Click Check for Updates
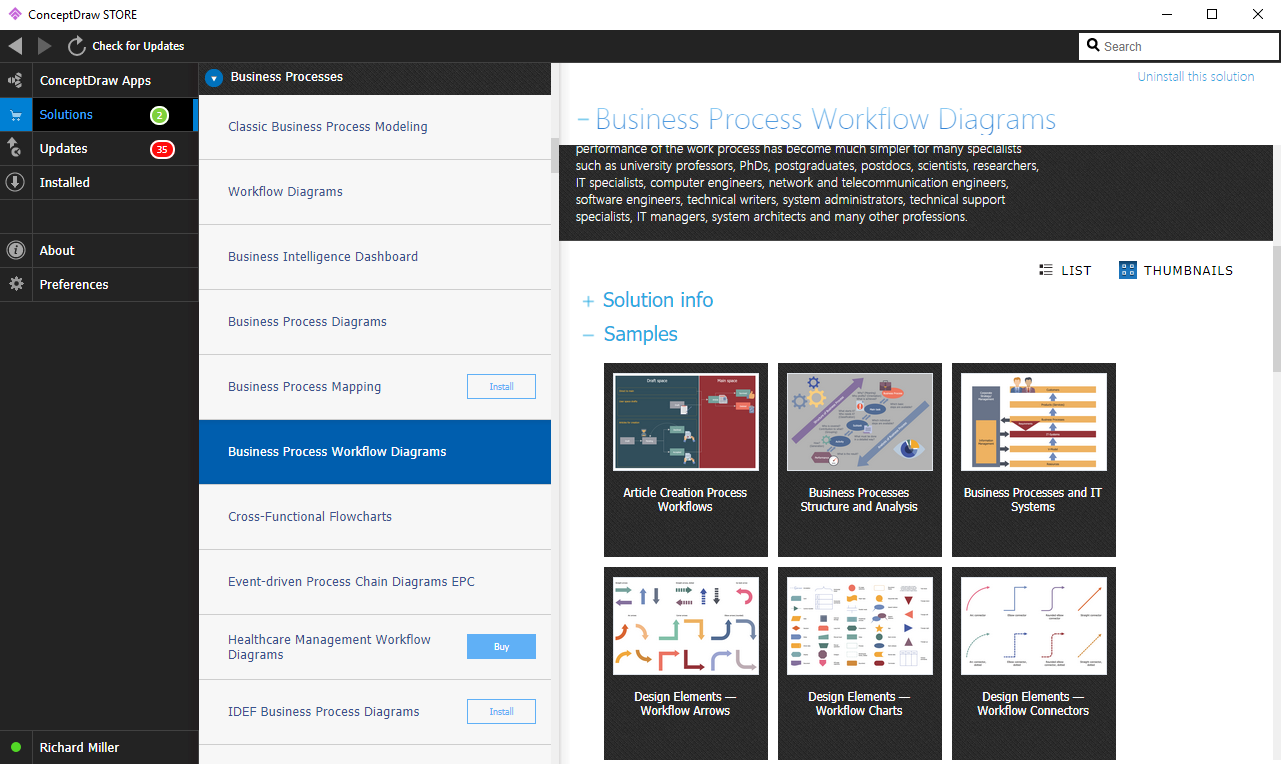 (138, 46)
